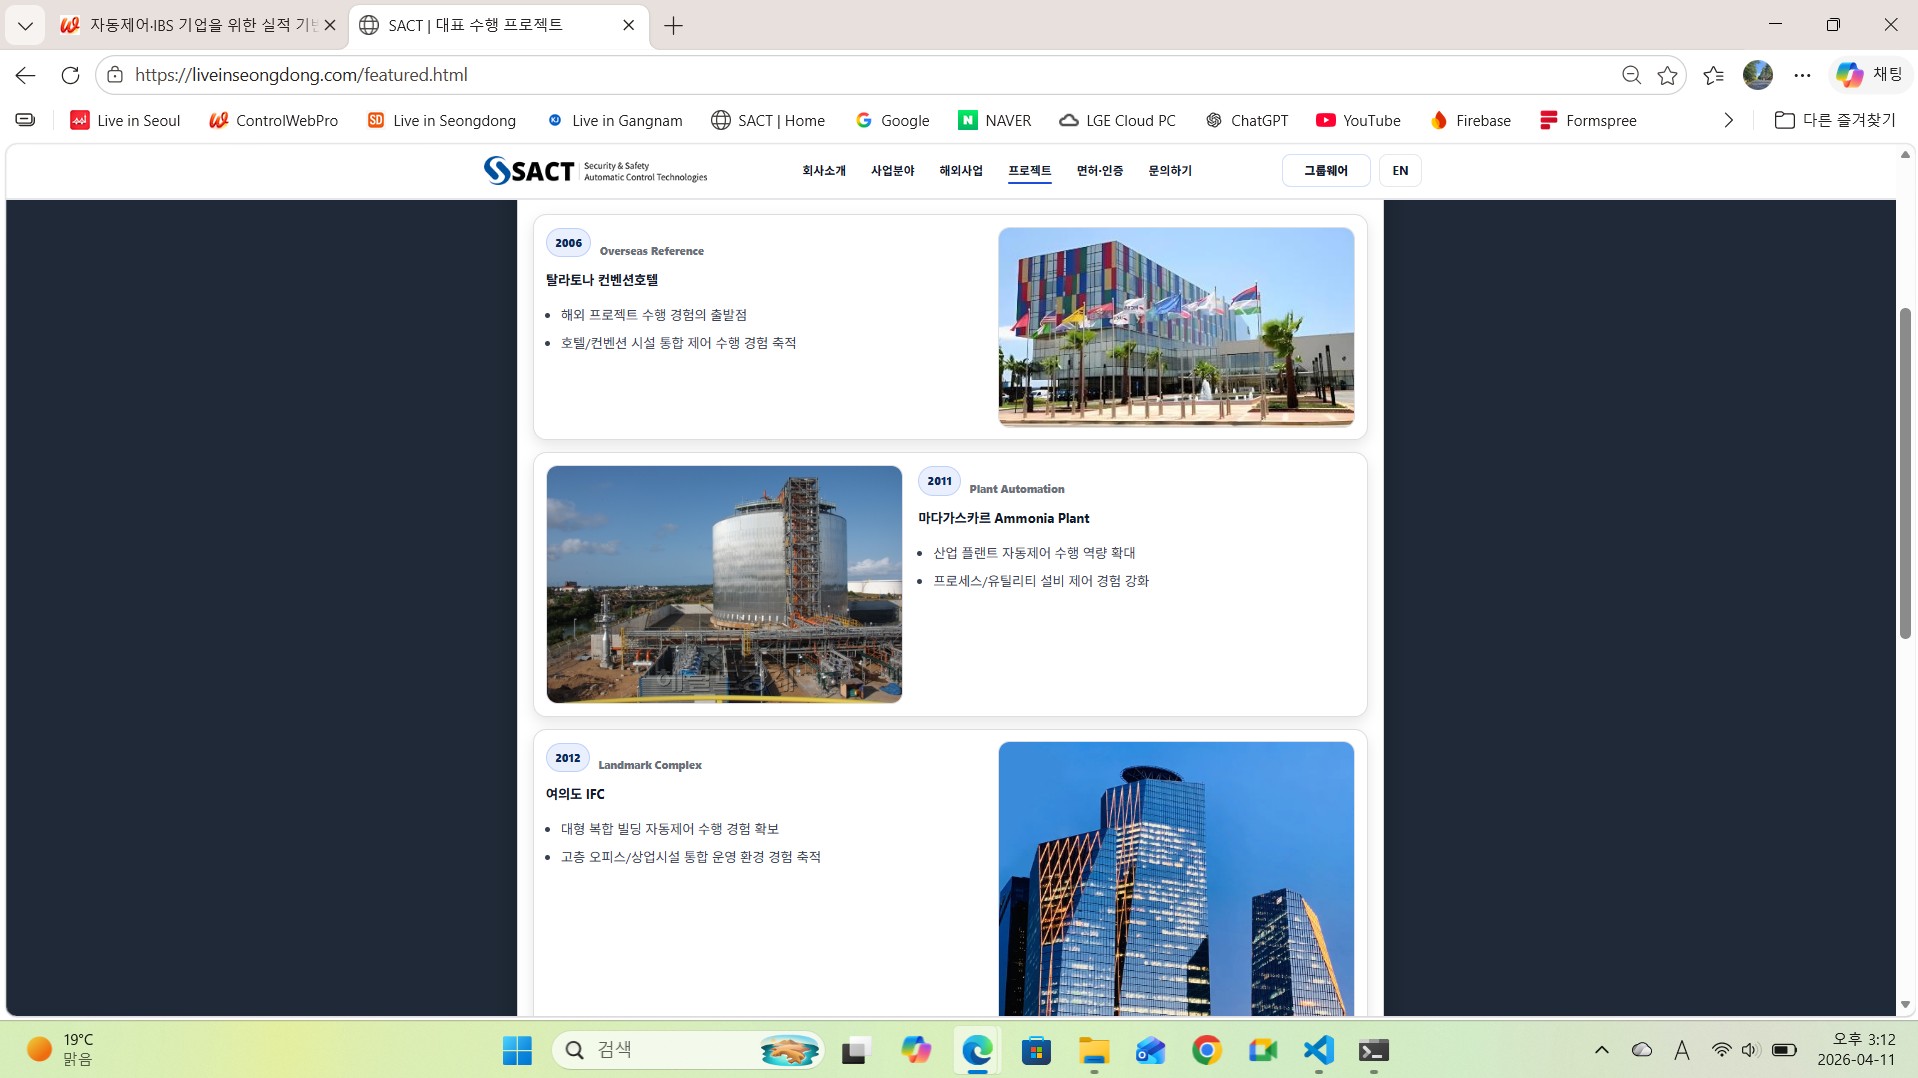The width and height of the screenshot is (1918, 1078).
Task: Open Visual Studio Code from the taskbar
Action: [1318, 1050]
